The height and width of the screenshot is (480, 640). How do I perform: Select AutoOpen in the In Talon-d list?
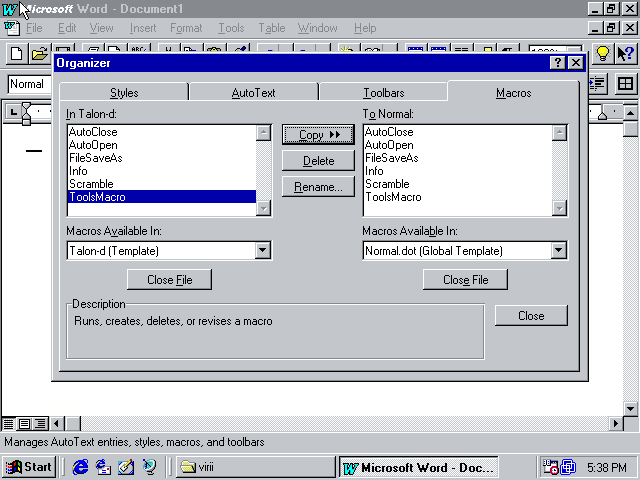tap(162, 145)
